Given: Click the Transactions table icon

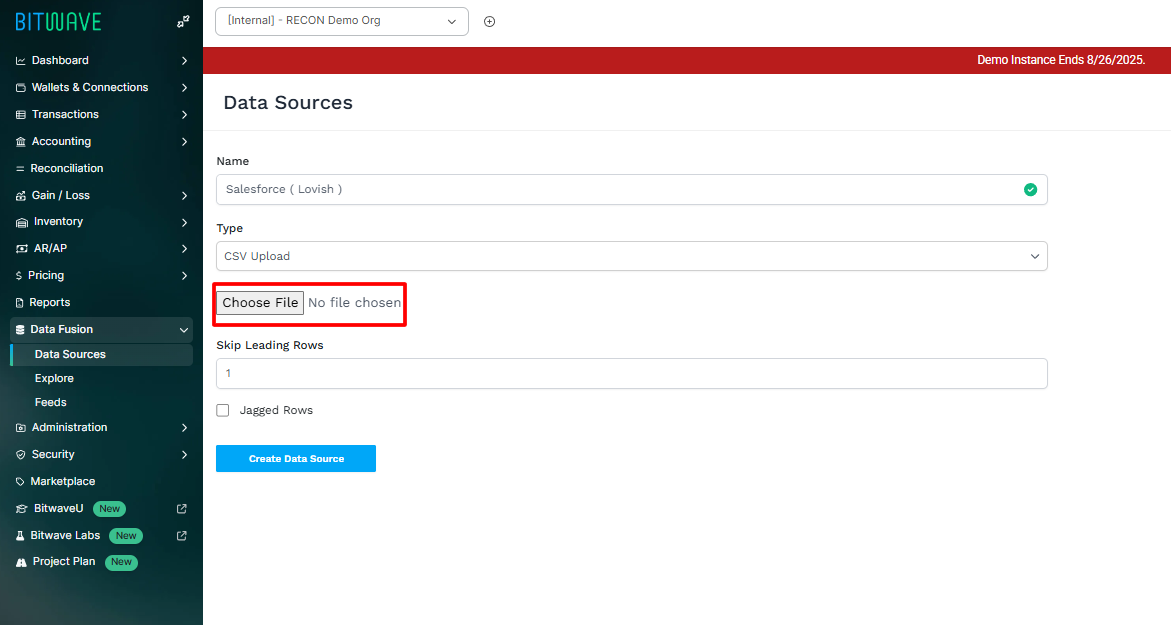Looking at the screenshot, I should (20, 114).
